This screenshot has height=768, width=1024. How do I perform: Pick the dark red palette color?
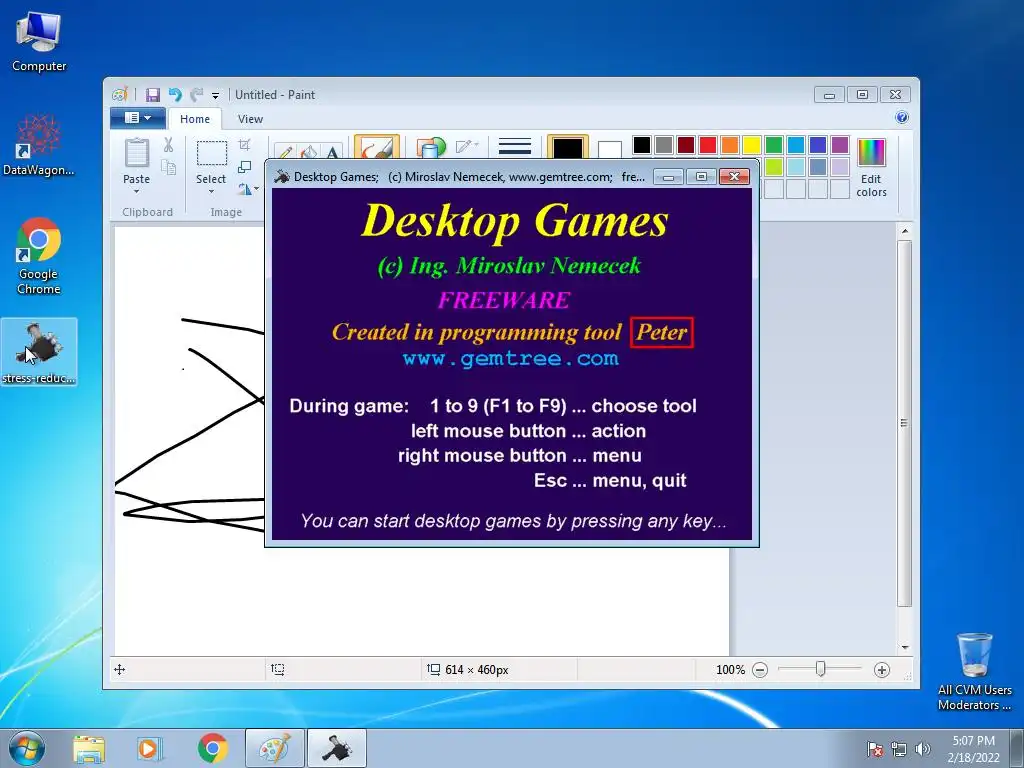pyautogui.click(x=686, y=145)
